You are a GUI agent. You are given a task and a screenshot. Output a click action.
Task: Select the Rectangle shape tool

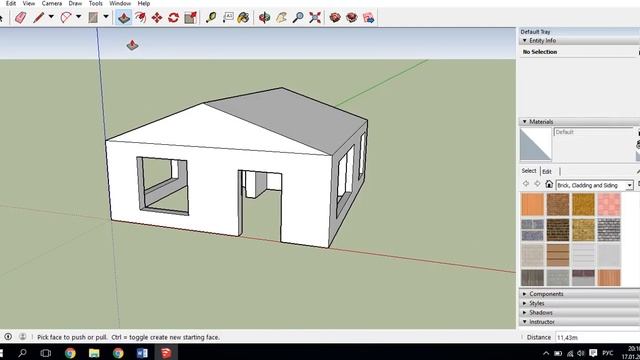pos(93,18)
